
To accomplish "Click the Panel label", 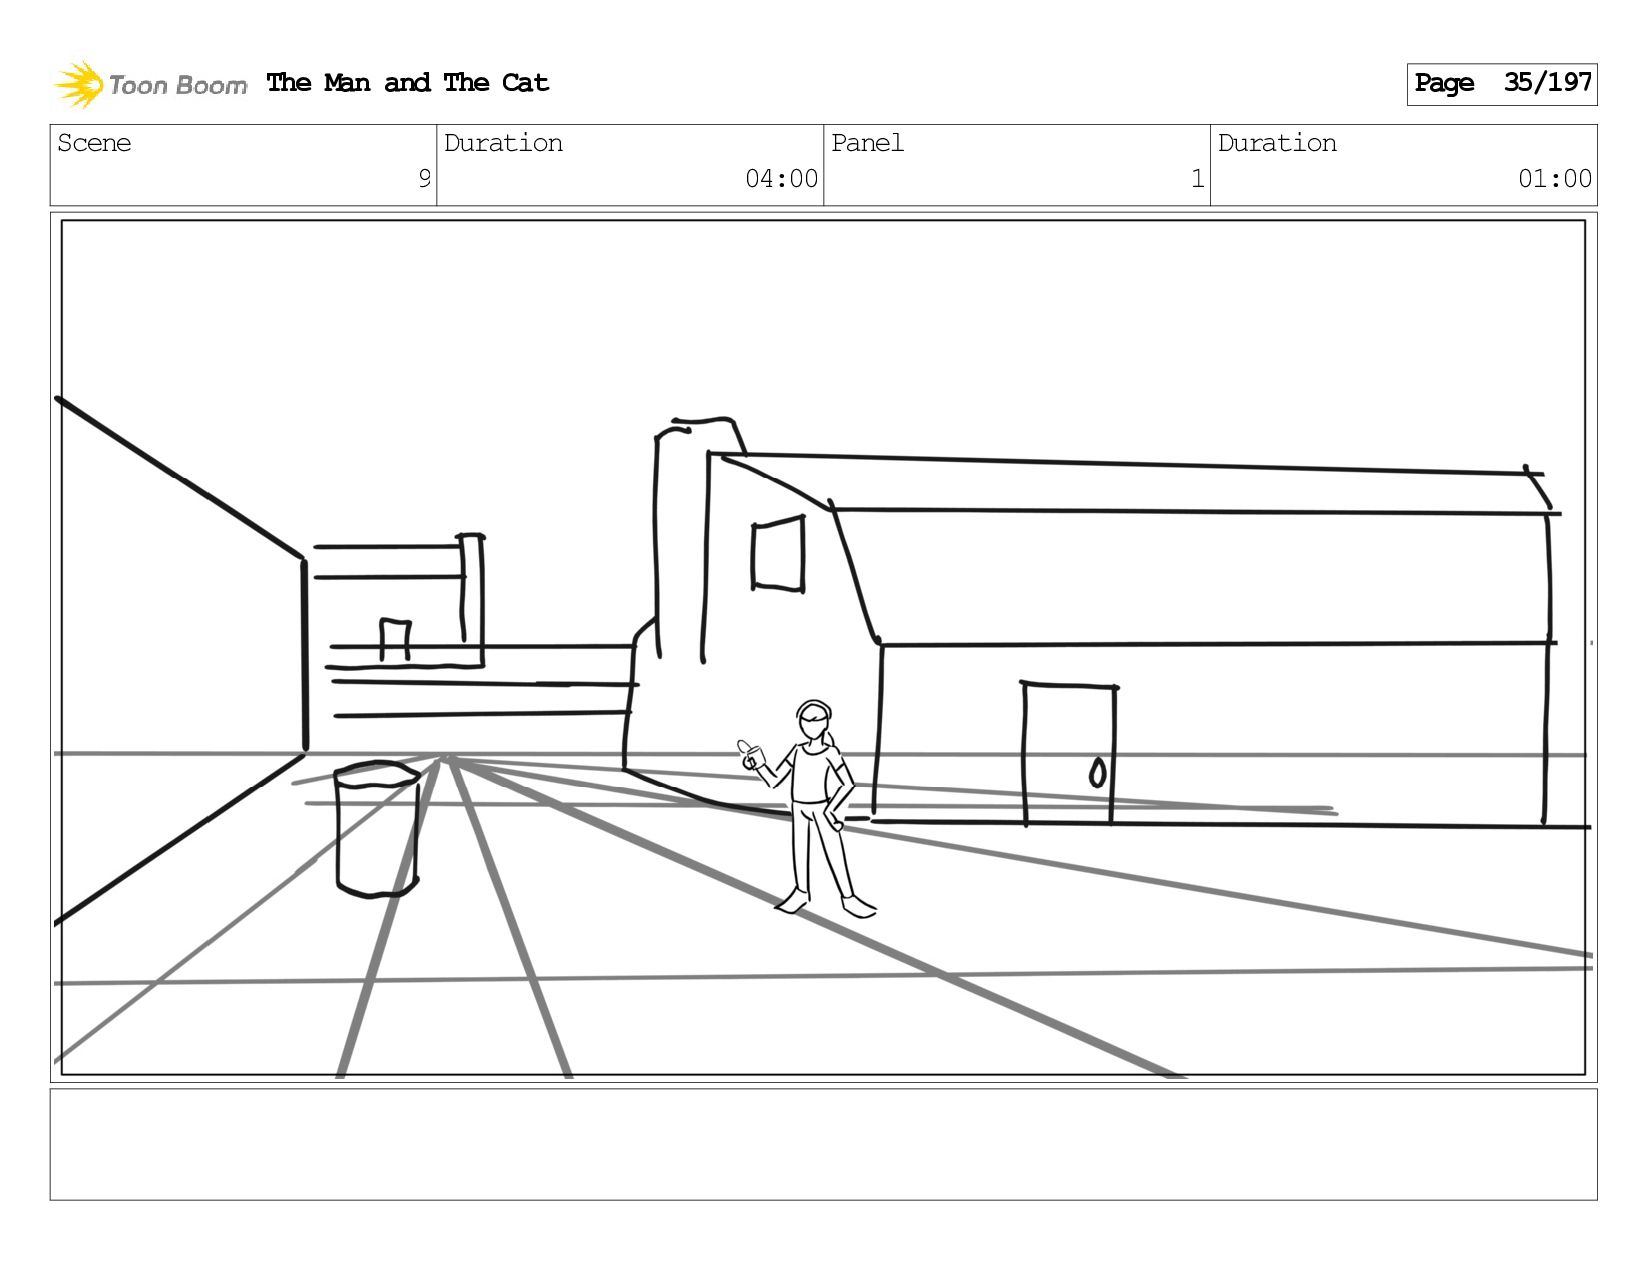I will (x=867, y=143).
